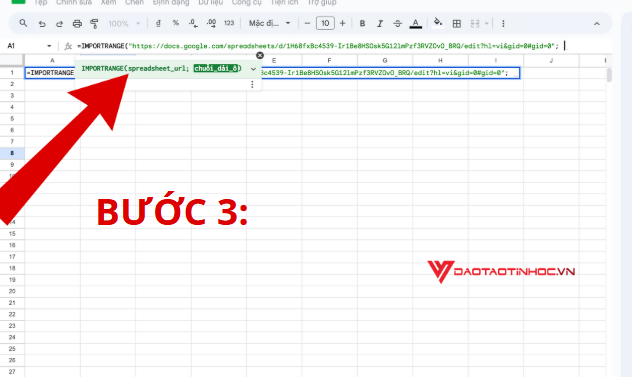Viewport: 632px width, 377px height.
Task: Apply currency đ format
Action: [x=158, y=23]
